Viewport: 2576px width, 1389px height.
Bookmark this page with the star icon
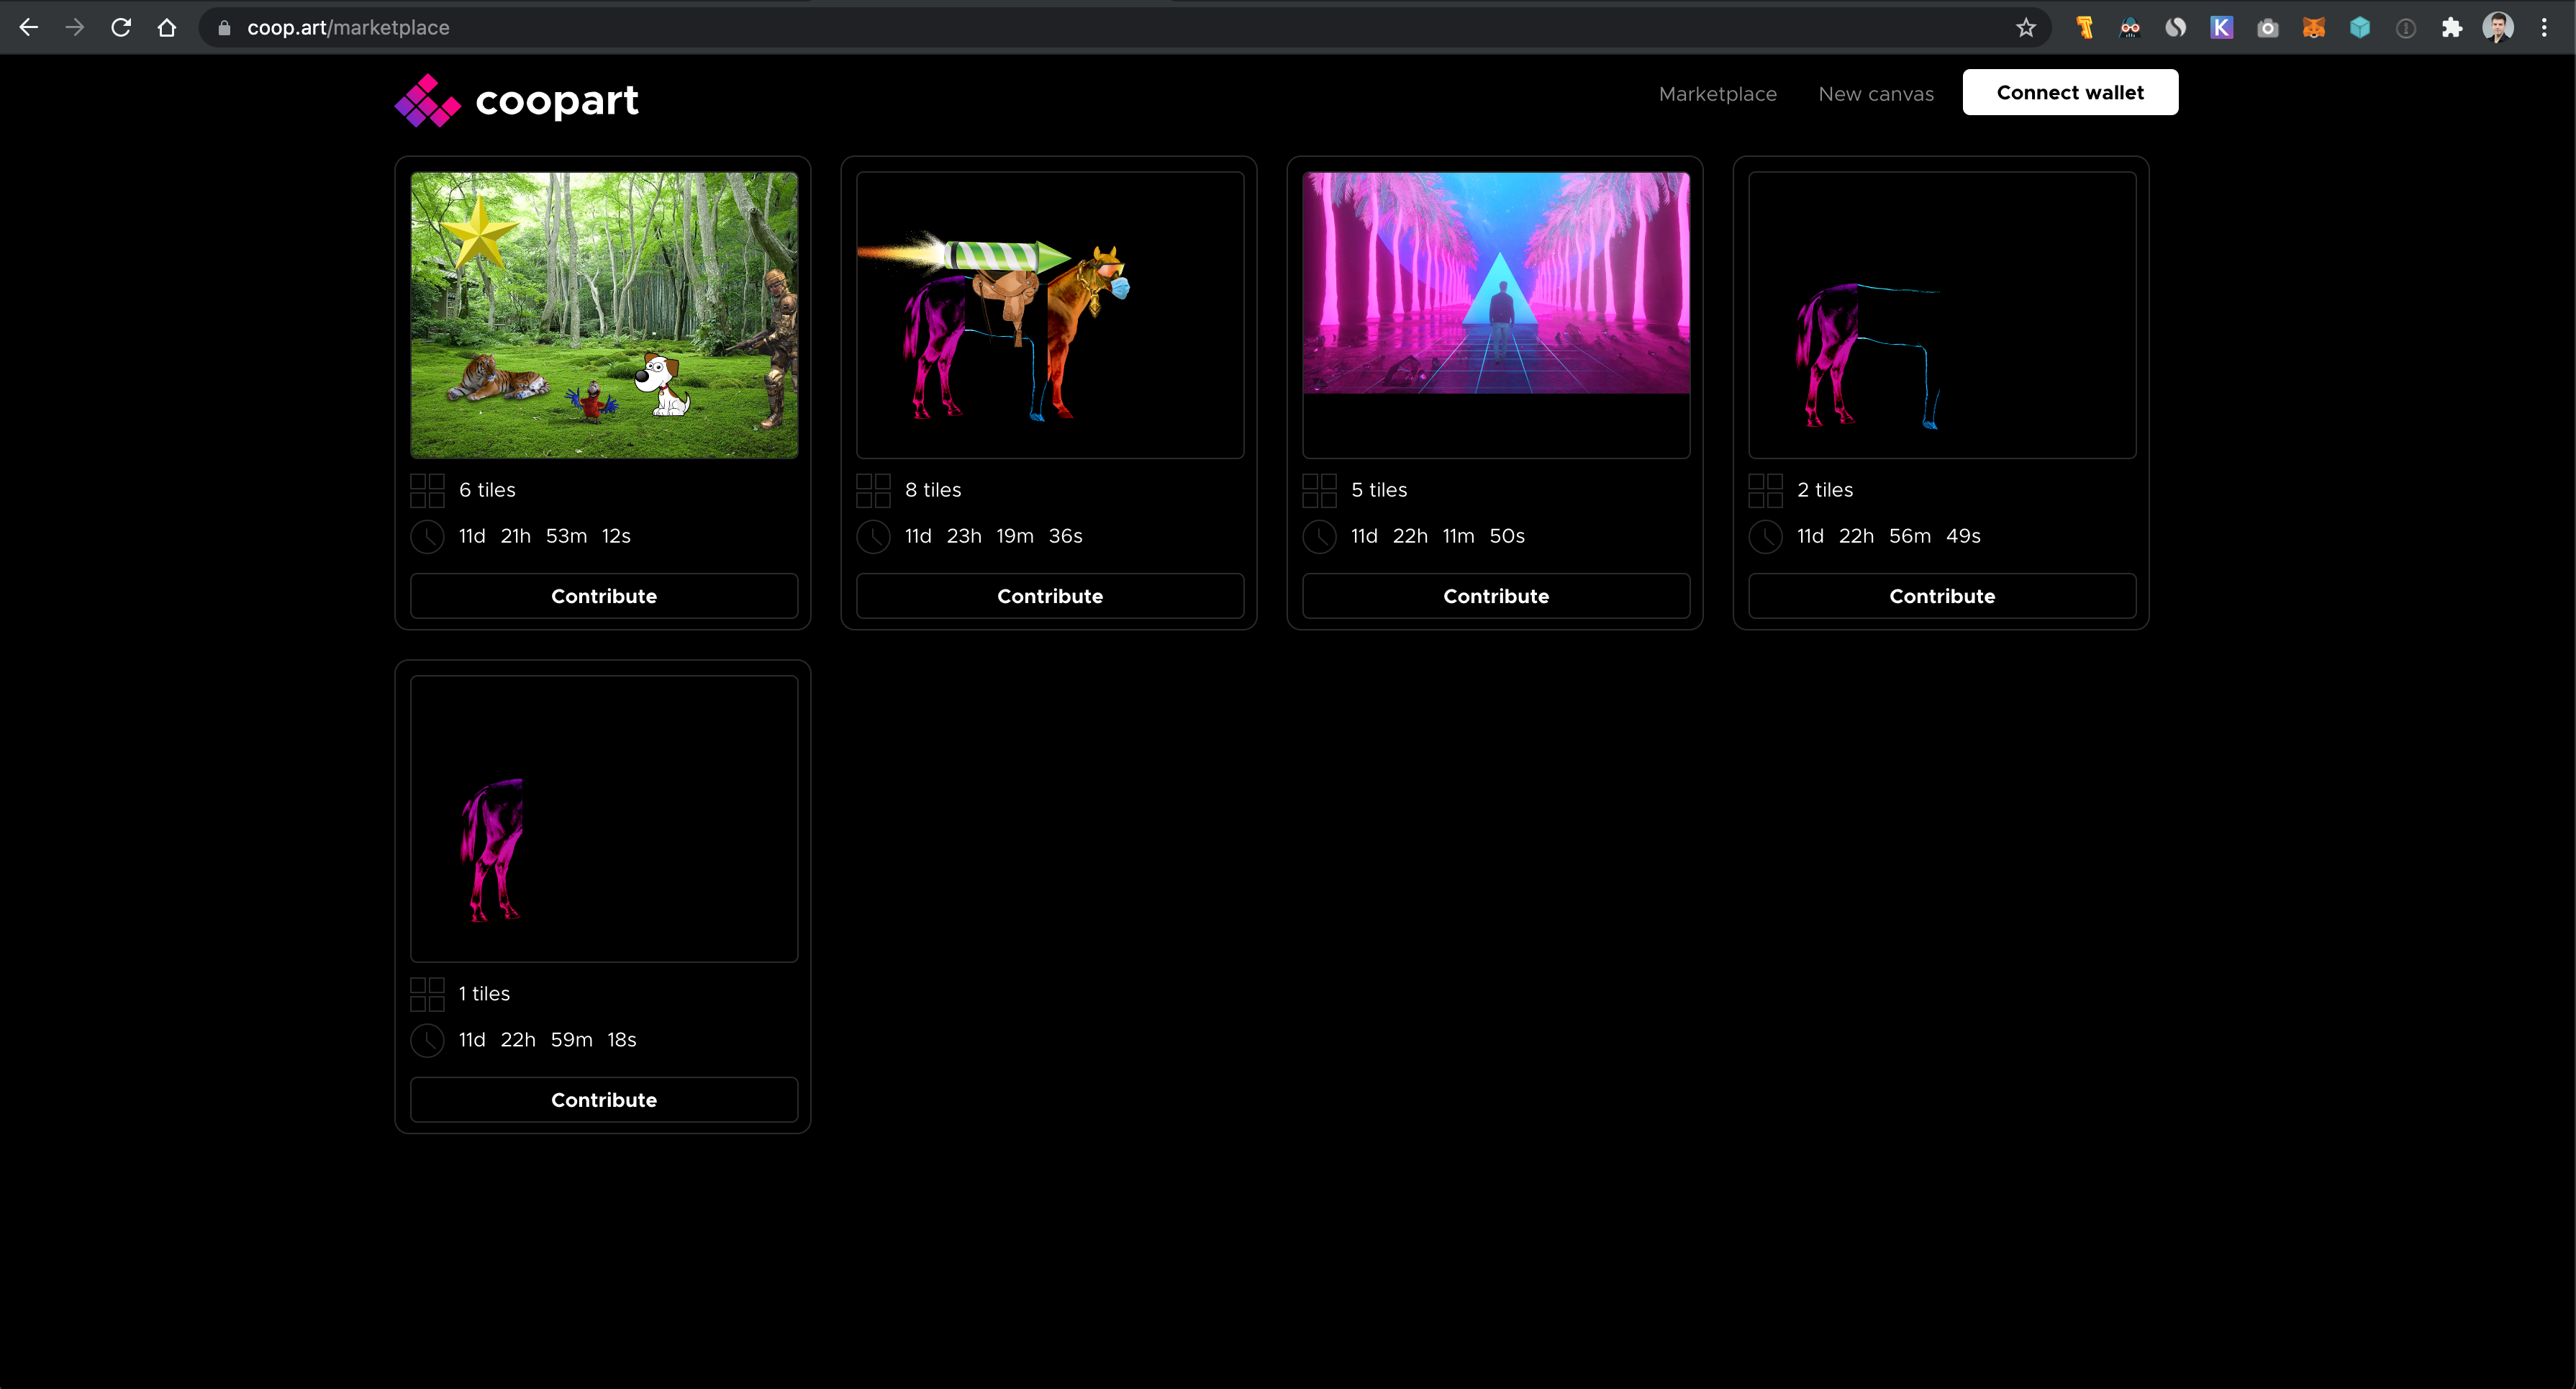click(2025, 28)
